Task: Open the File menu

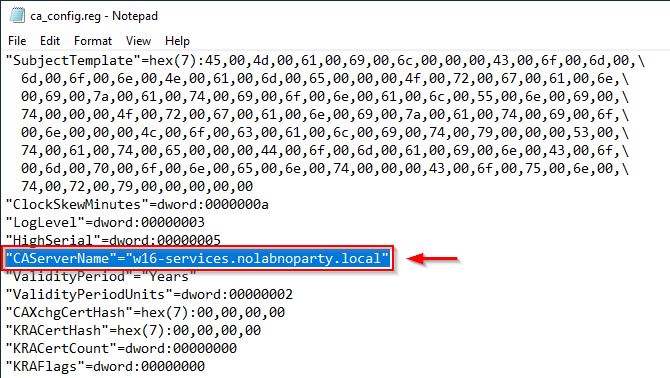Action: point(17,41)
